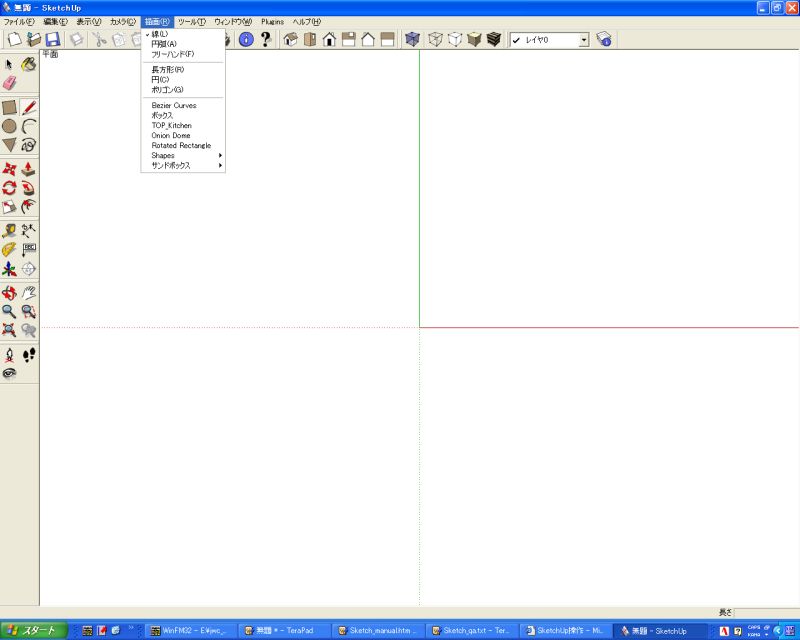Select 長方形(R) in the menu
800x640 pixels.
coord(183,69)
